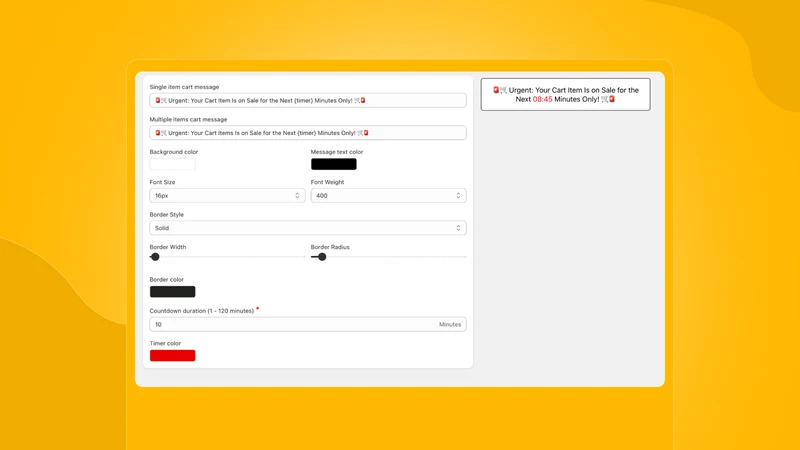Click the Countdown duration (1 - 120 minutes) label

(x=202, y=311)
